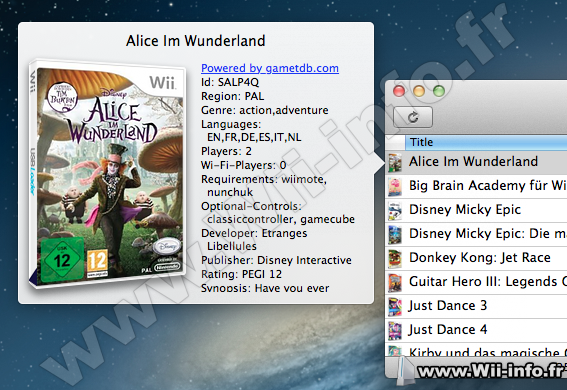The height and width of the screenshot is (390, 567).
Task: Click Just Dance 4 cover thumbnail
Action: (395, 330)
